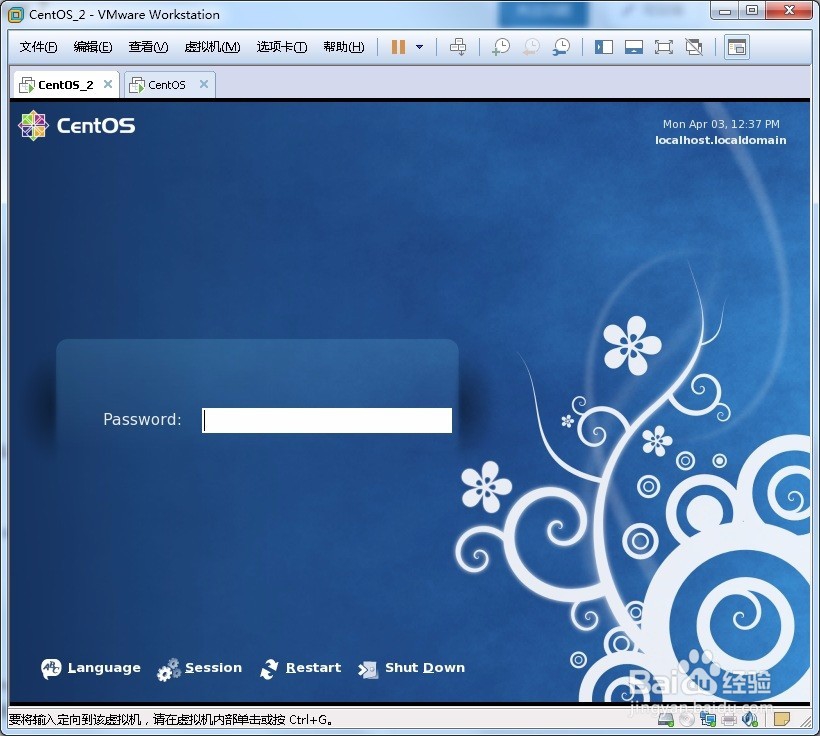
Task: Send Ctrl+Alt+Del to the virtual machine
Action: pyautogui.click(x=458, y=47)
